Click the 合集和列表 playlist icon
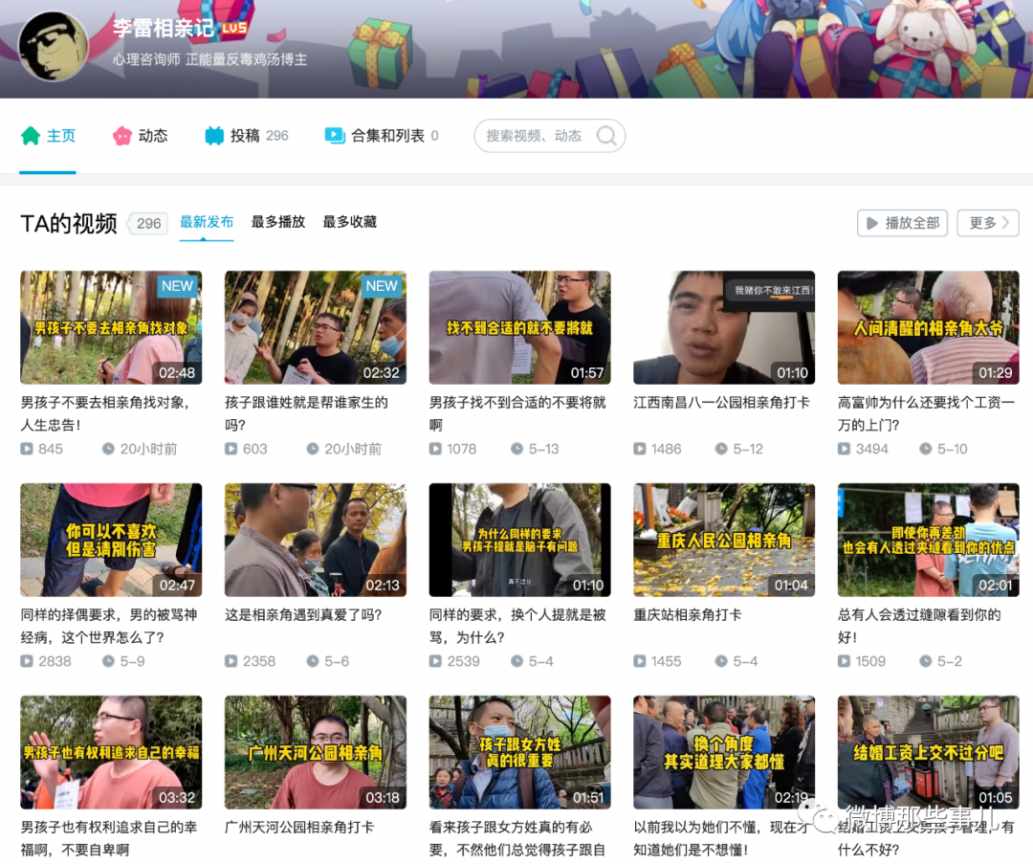This screenshot has height=864, width=1033. pos(335,136)
